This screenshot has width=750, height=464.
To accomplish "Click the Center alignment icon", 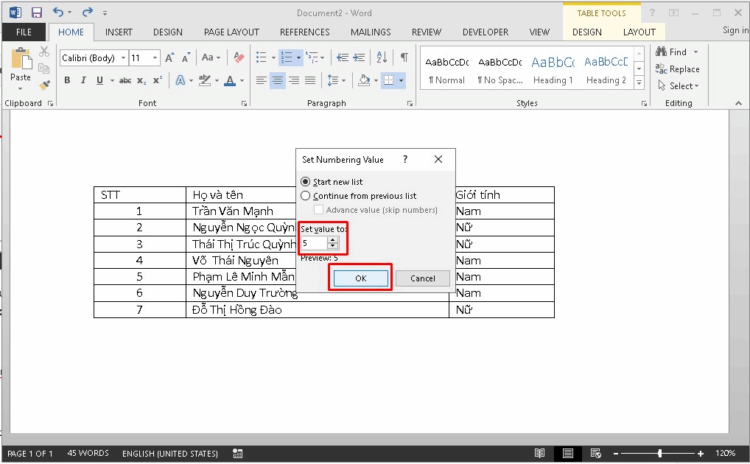I will 278,81.
